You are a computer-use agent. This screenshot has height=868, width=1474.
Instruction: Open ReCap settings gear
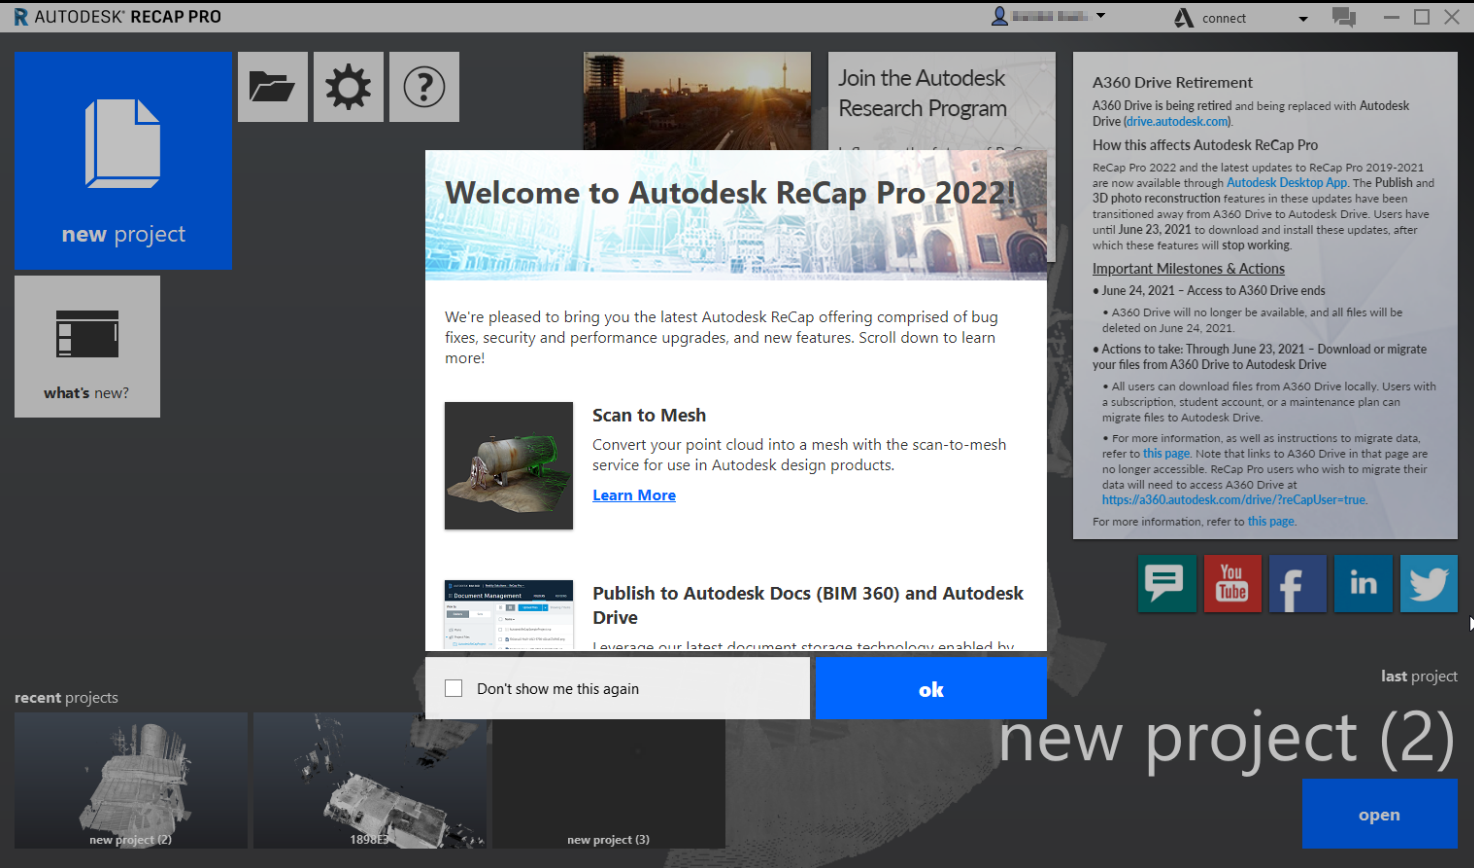coord(348,87)
